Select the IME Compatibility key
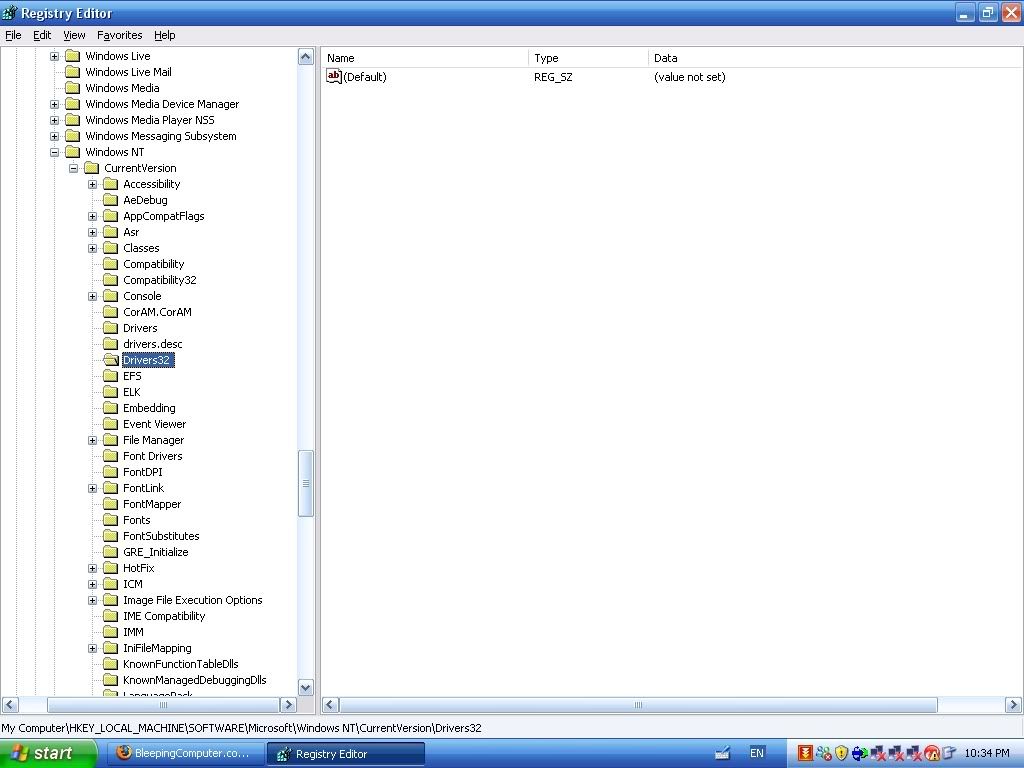This screenshot has width=1024, height=768. tap(164, 616)
